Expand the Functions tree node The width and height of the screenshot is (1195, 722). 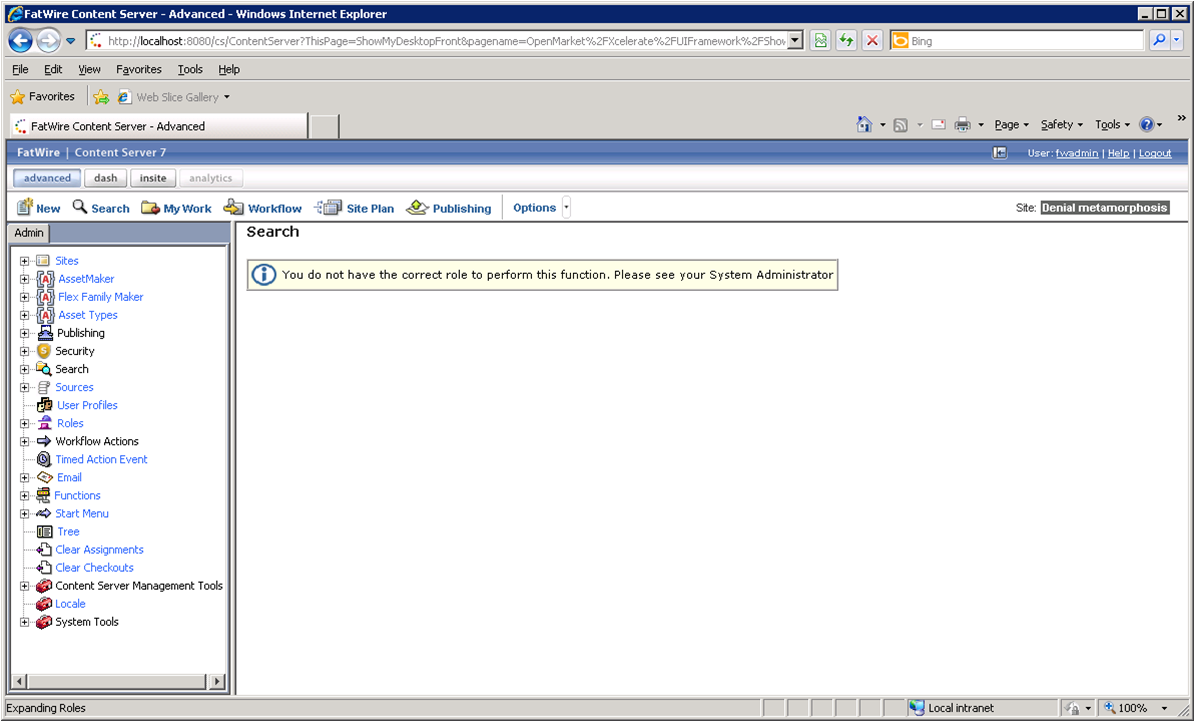pos(24,496)
